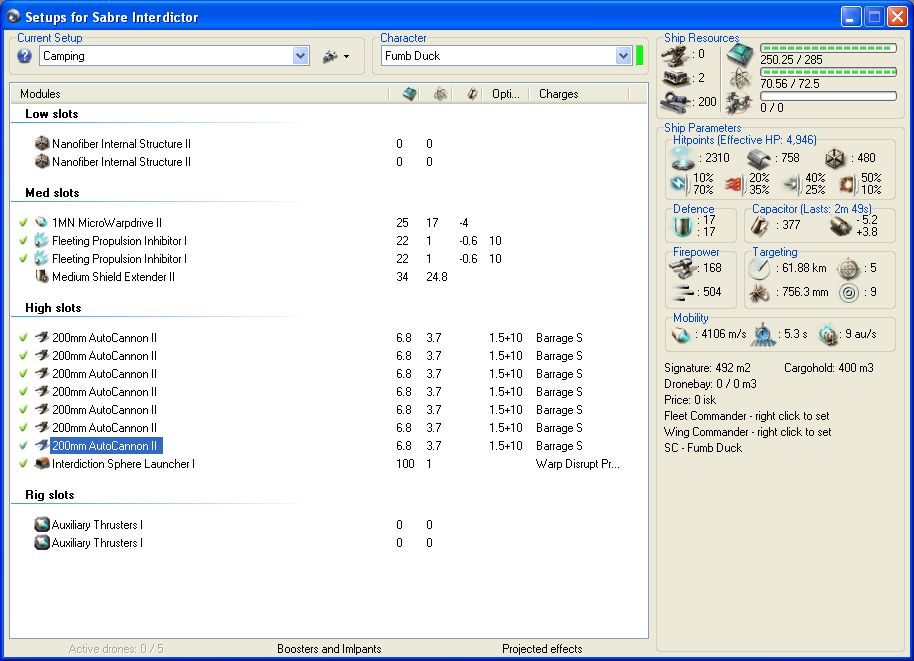Click the max velocity icon showing 4106 m/s
Viewport: 914px width, 661px height.
click(681, 335)
